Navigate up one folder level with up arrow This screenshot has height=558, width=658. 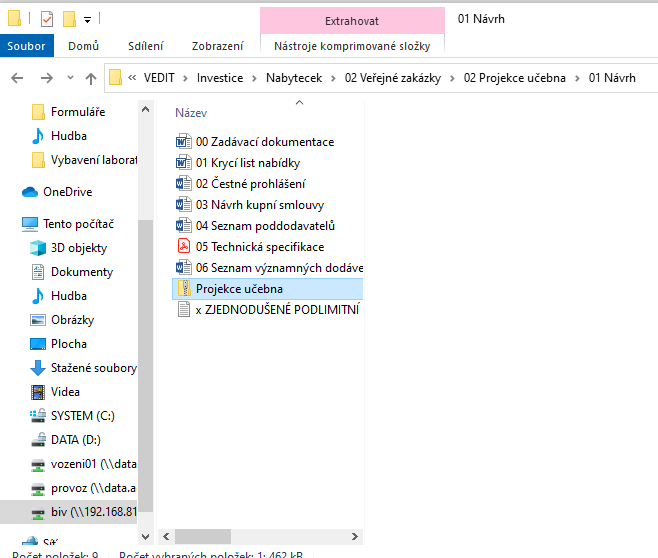tap(90, 78)
